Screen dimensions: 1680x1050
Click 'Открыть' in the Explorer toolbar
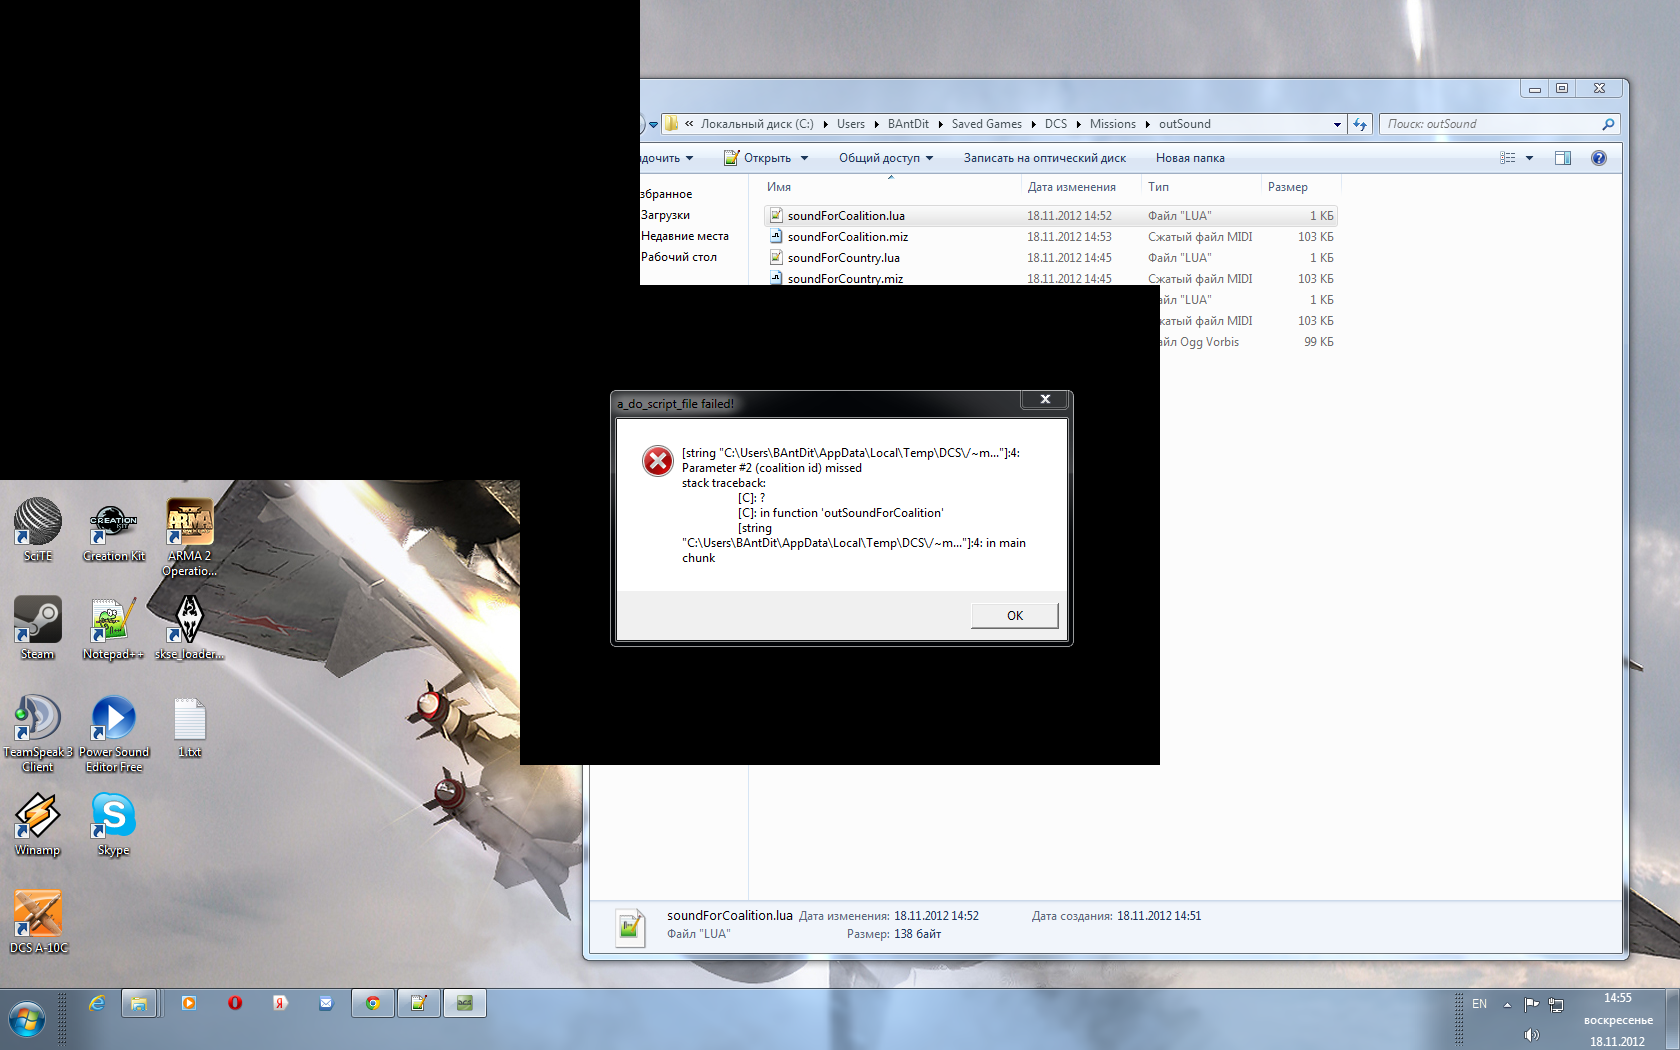758,158
